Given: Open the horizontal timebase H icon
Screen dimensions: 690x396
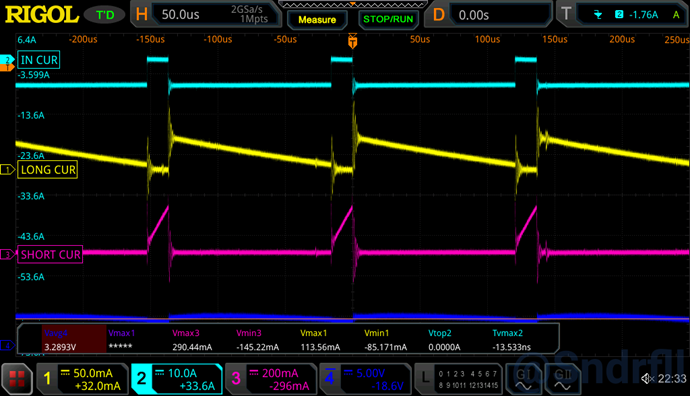Looking at the screenshot, I should click(142, 15).
